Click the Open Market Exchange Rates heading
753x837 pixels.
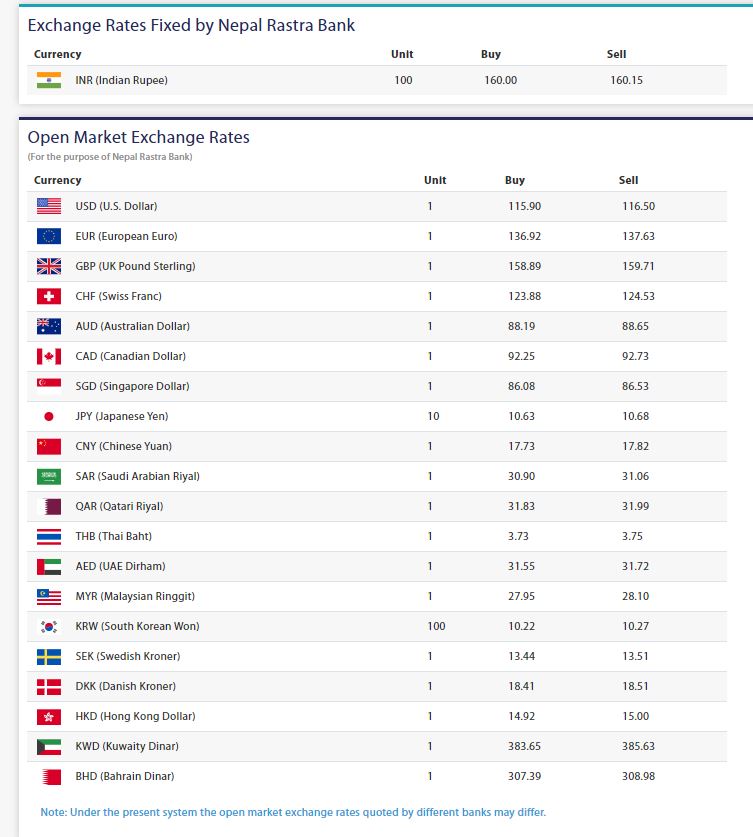pyautogui.click(x=139, y=137)
